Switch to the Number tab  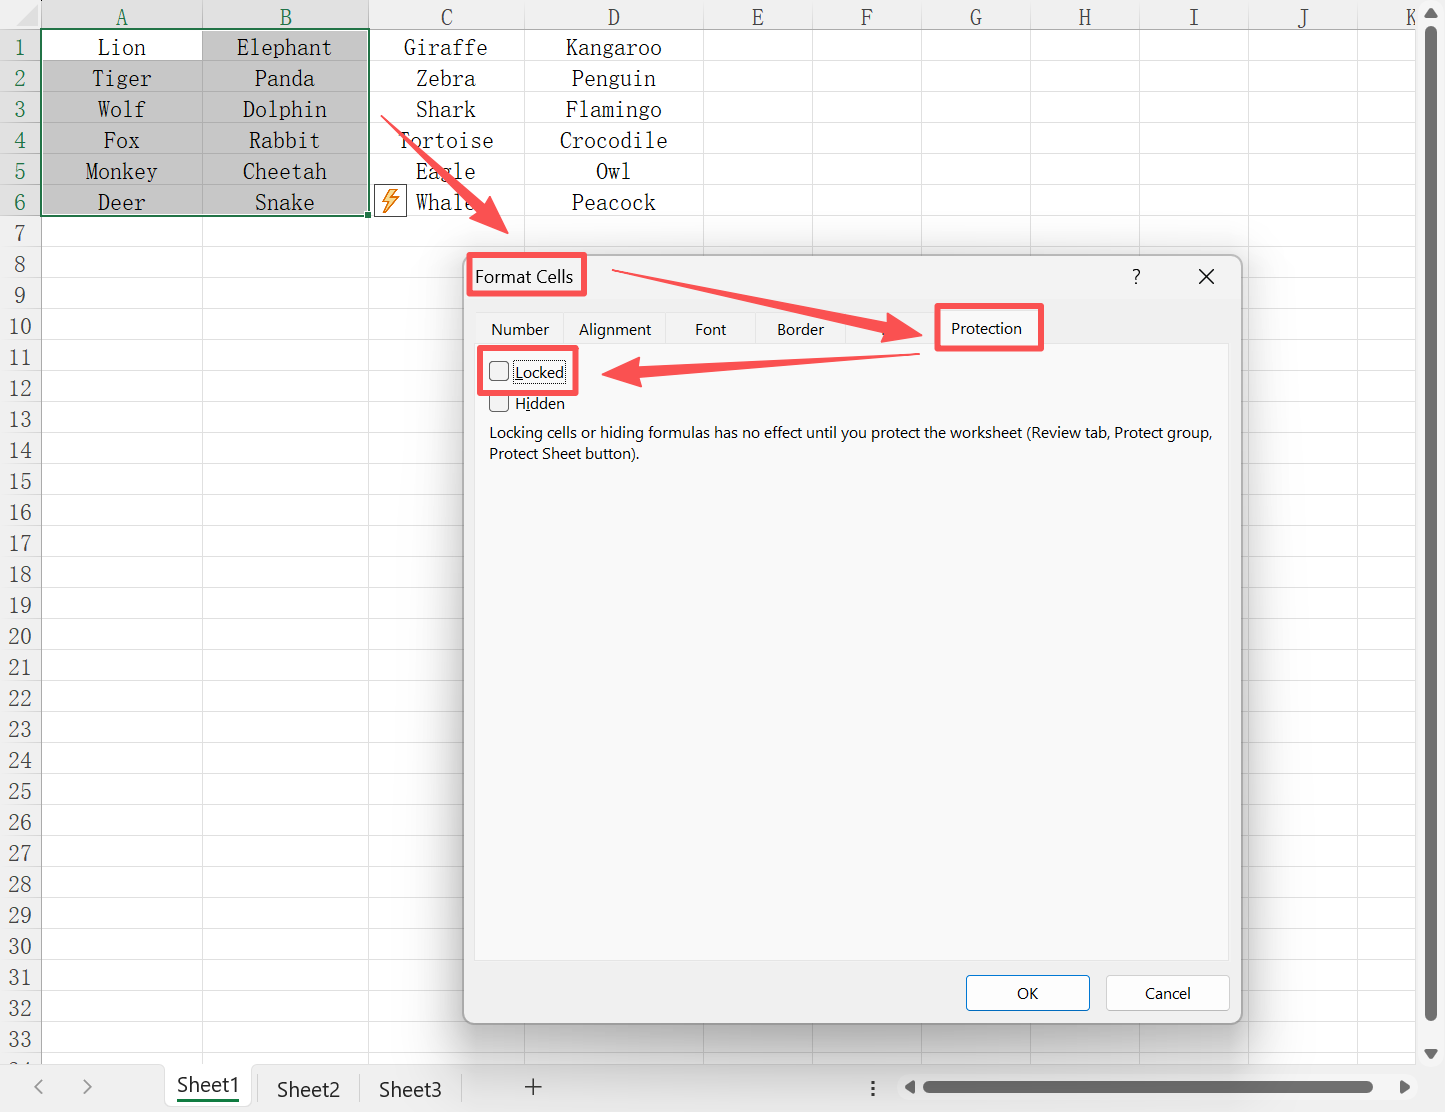tap(520, 329)
